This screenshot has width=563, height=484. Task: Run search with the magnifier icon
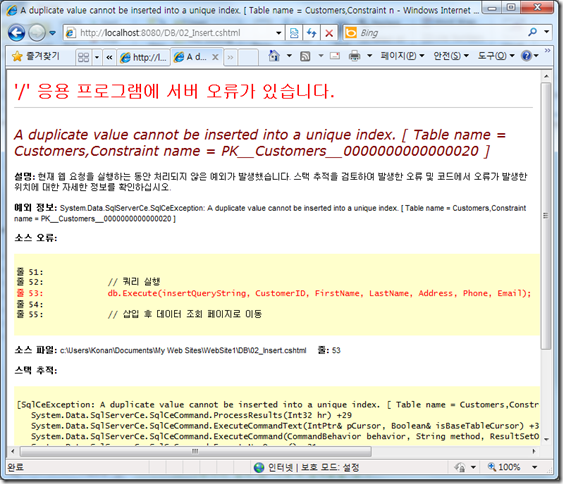(532, 33)
